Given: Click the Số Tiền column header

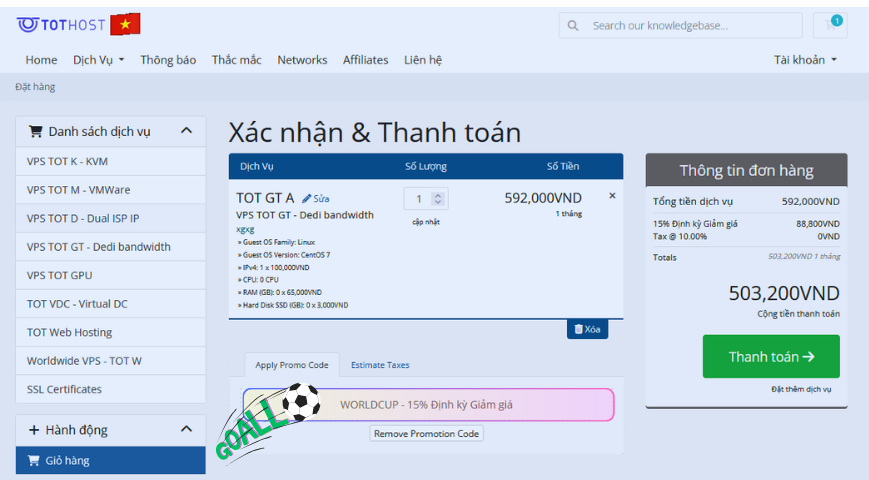Looking at the screenshot, I should (563, 166).
